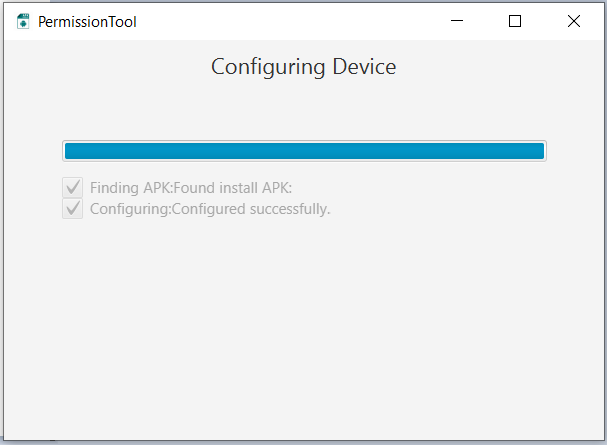
Task: Click the PermissionTool title text
Action: [87, 21]
